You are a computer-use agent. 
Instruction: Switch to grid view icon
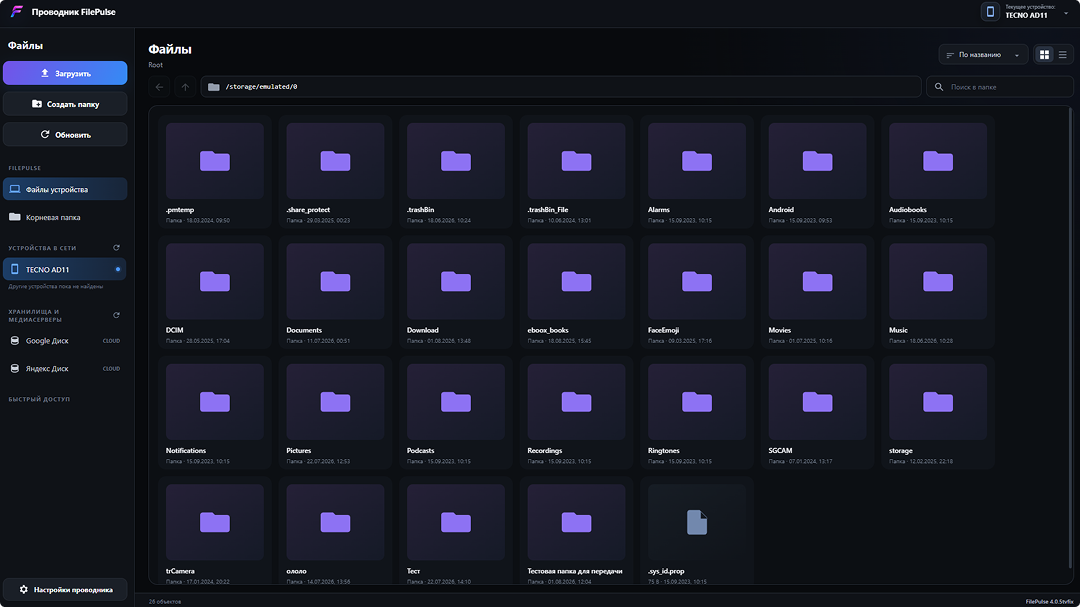click(1044, 54)
